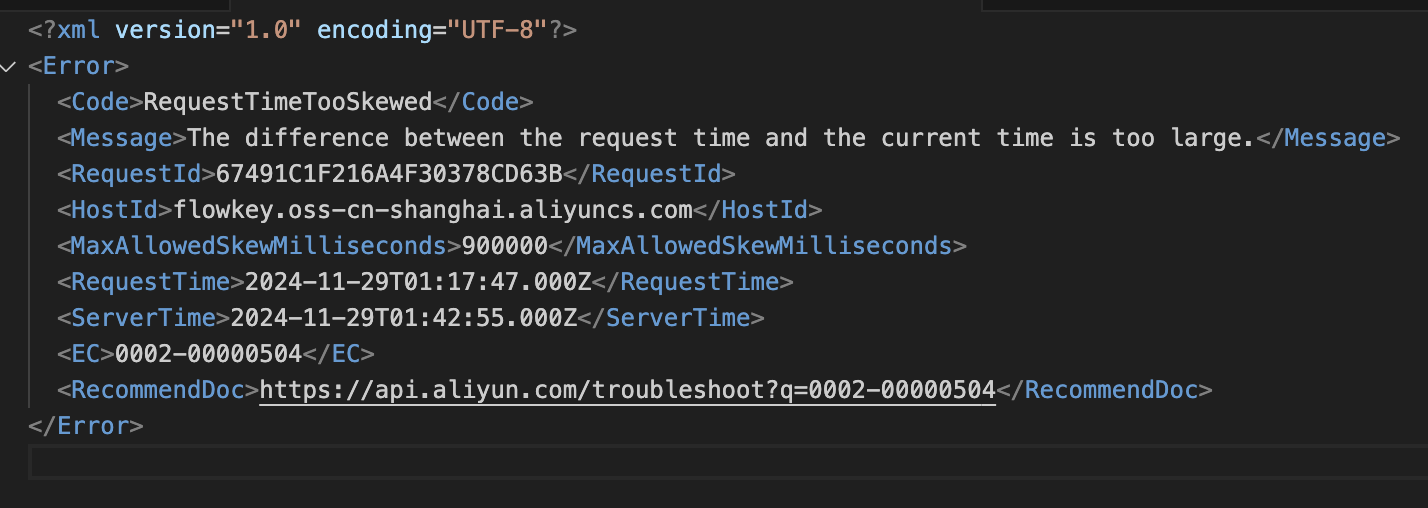
Task: Click the RequestId value 67491C1F216A4F30378CD63B
Action: pos(382,174)
